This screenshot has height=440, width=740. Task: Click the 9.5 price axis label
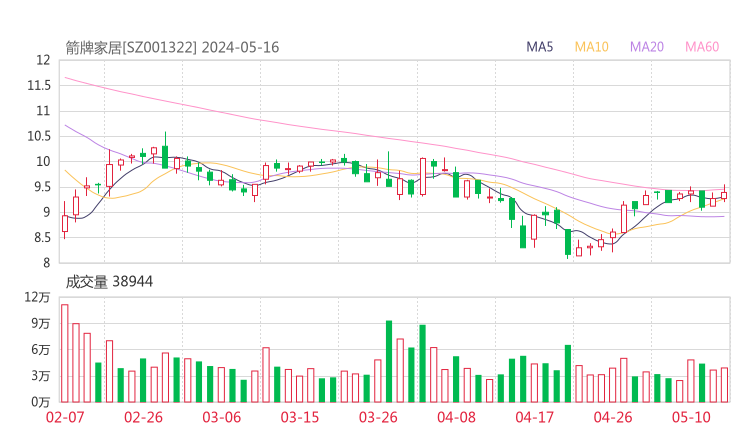click(x=42, y=187)
